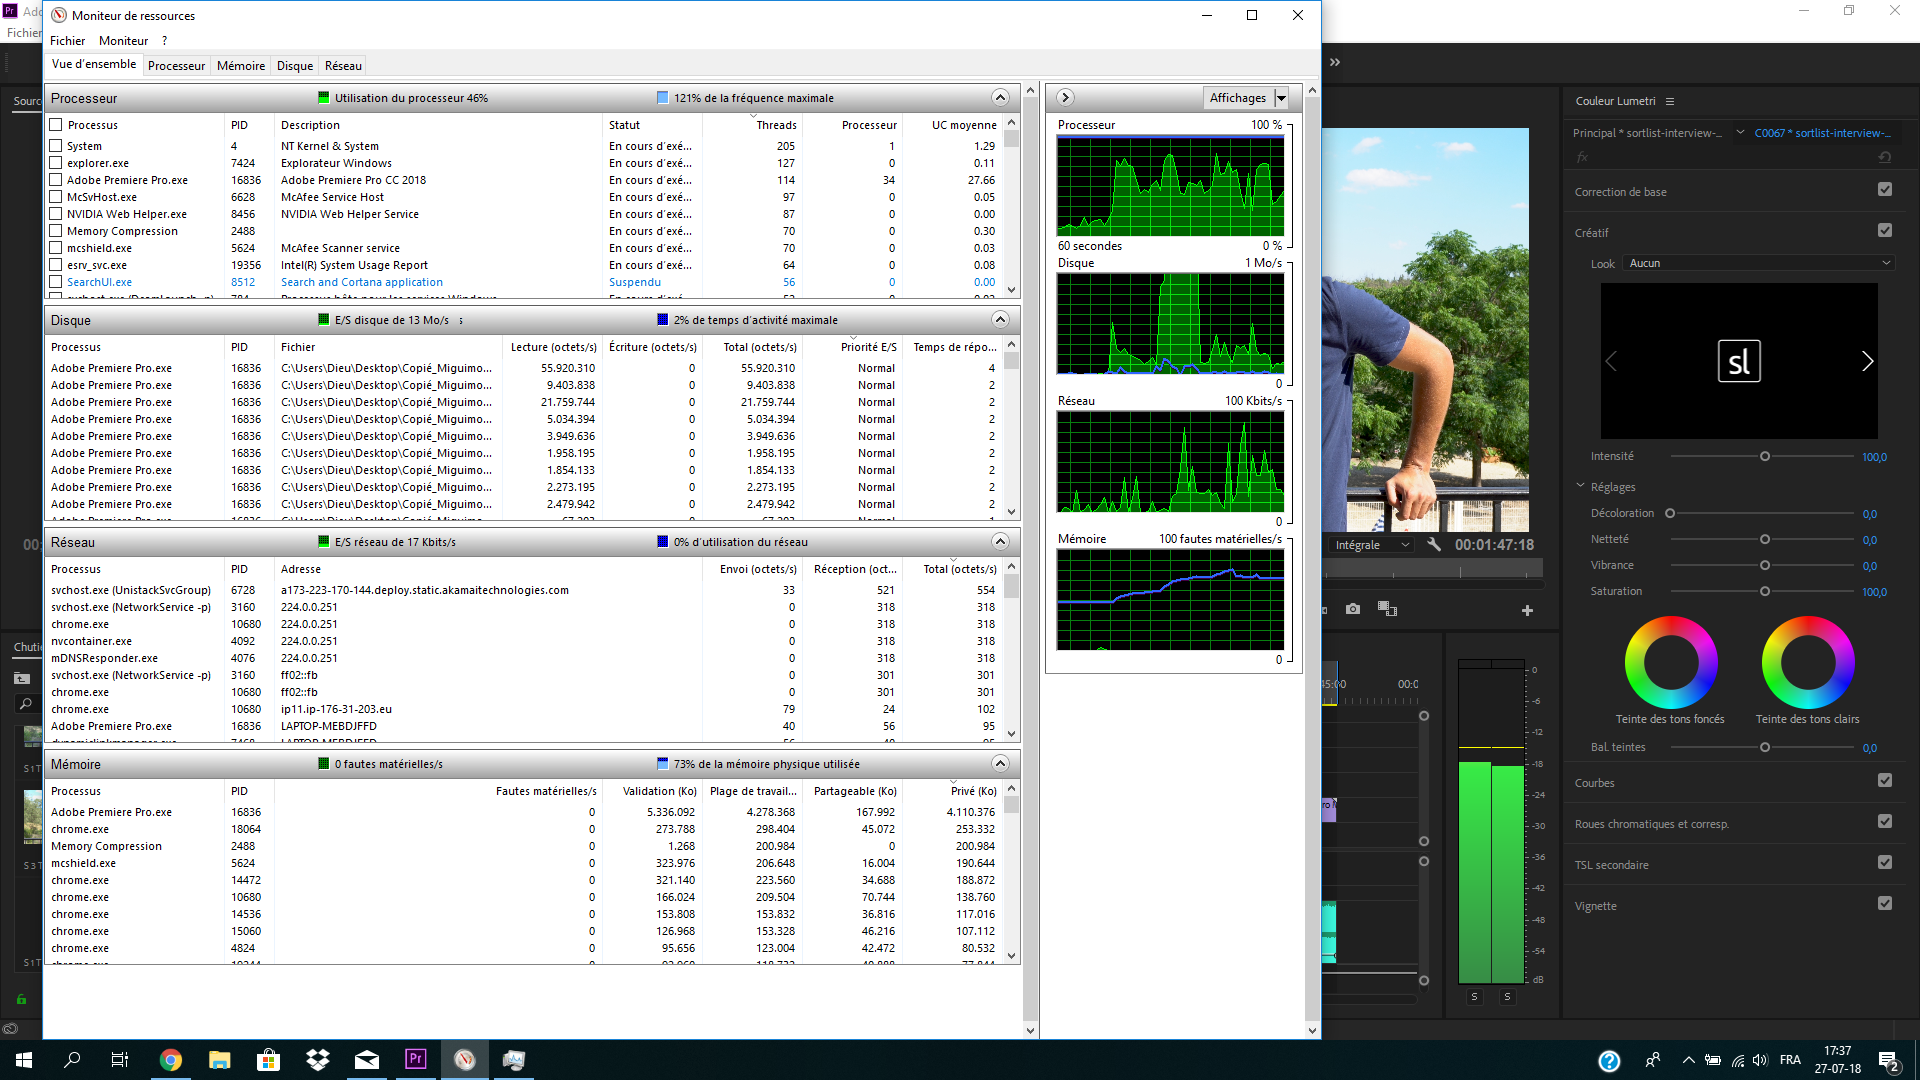The height and width of the screenshot is (1080, 1920).
Task: Open Chrome from the taskbar
Action: pyautogui.click(x=171, y=1060)
